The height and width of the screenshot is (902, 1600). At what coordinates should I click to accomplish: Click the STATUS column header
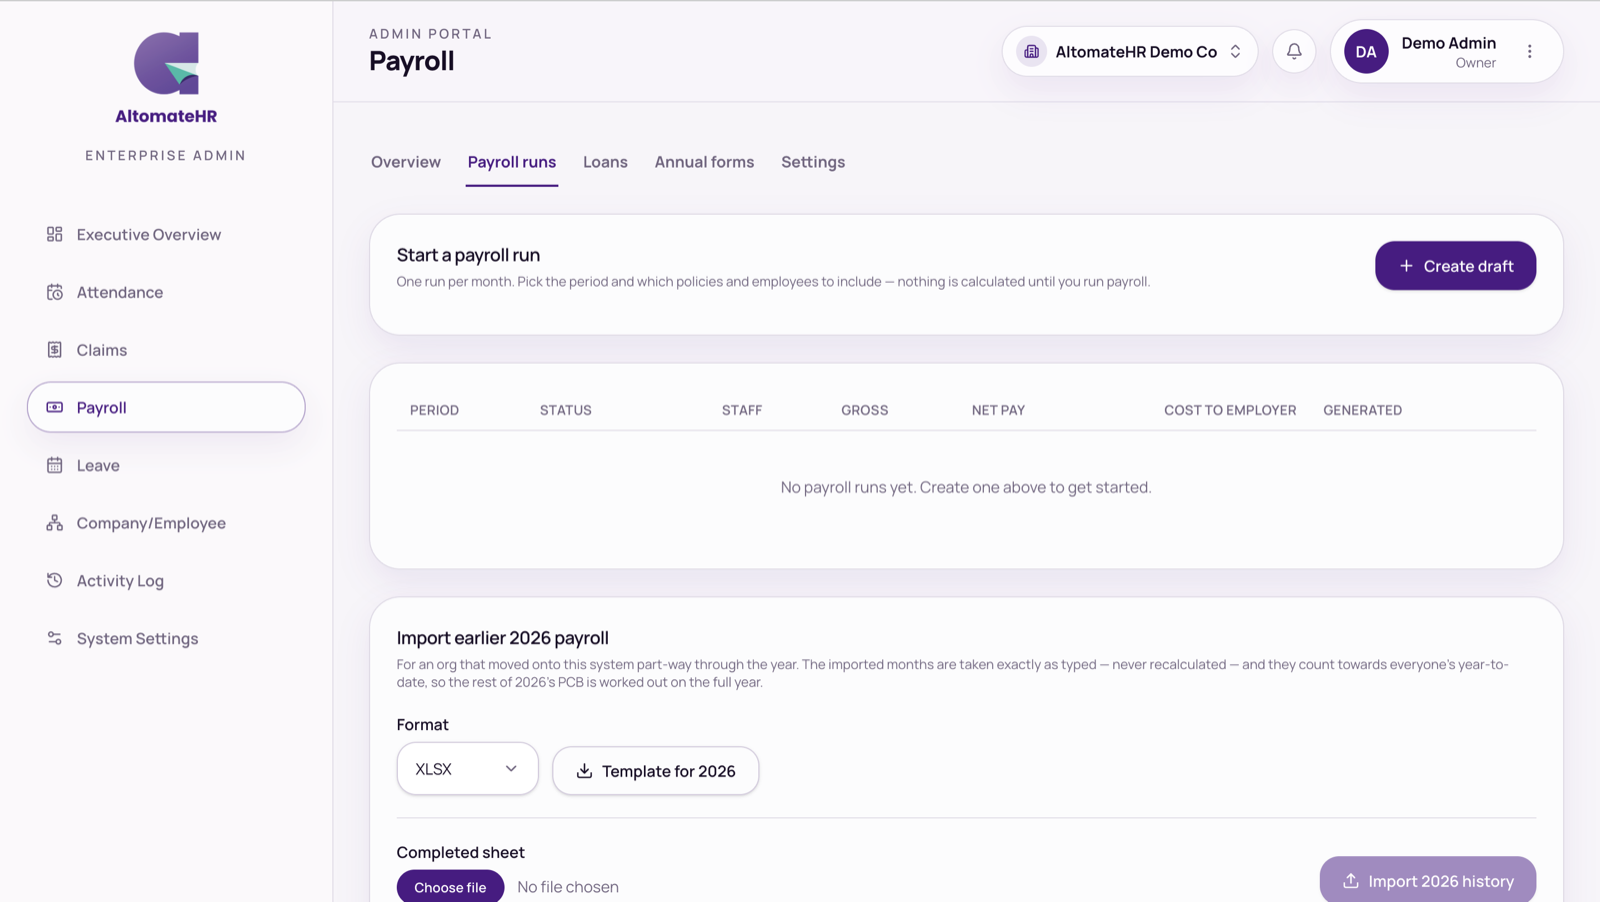[566, 410]
